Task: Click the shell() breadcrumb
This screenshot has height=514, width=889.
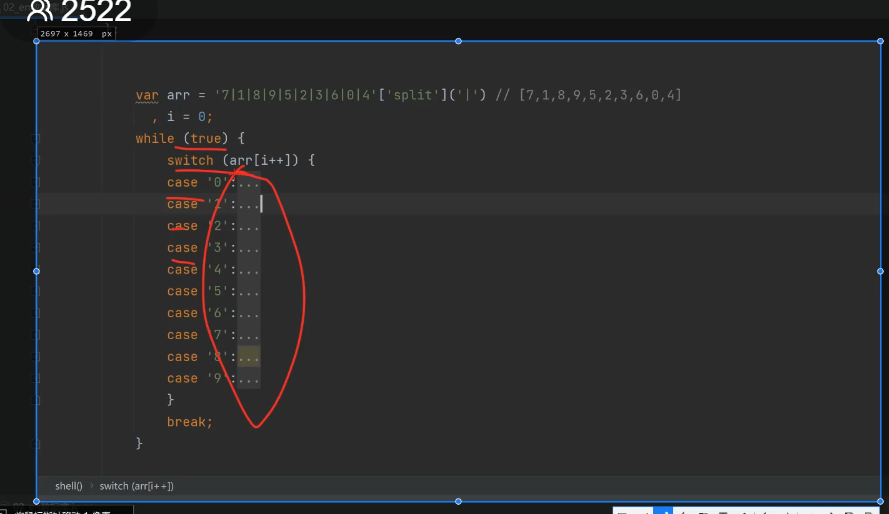Action: tap(69, 486)
